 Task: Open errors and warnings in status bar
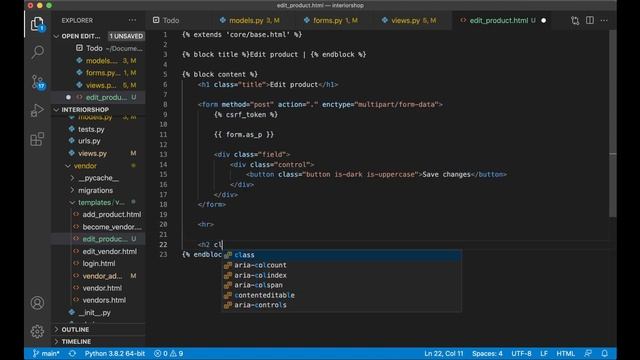click(168, 353)
